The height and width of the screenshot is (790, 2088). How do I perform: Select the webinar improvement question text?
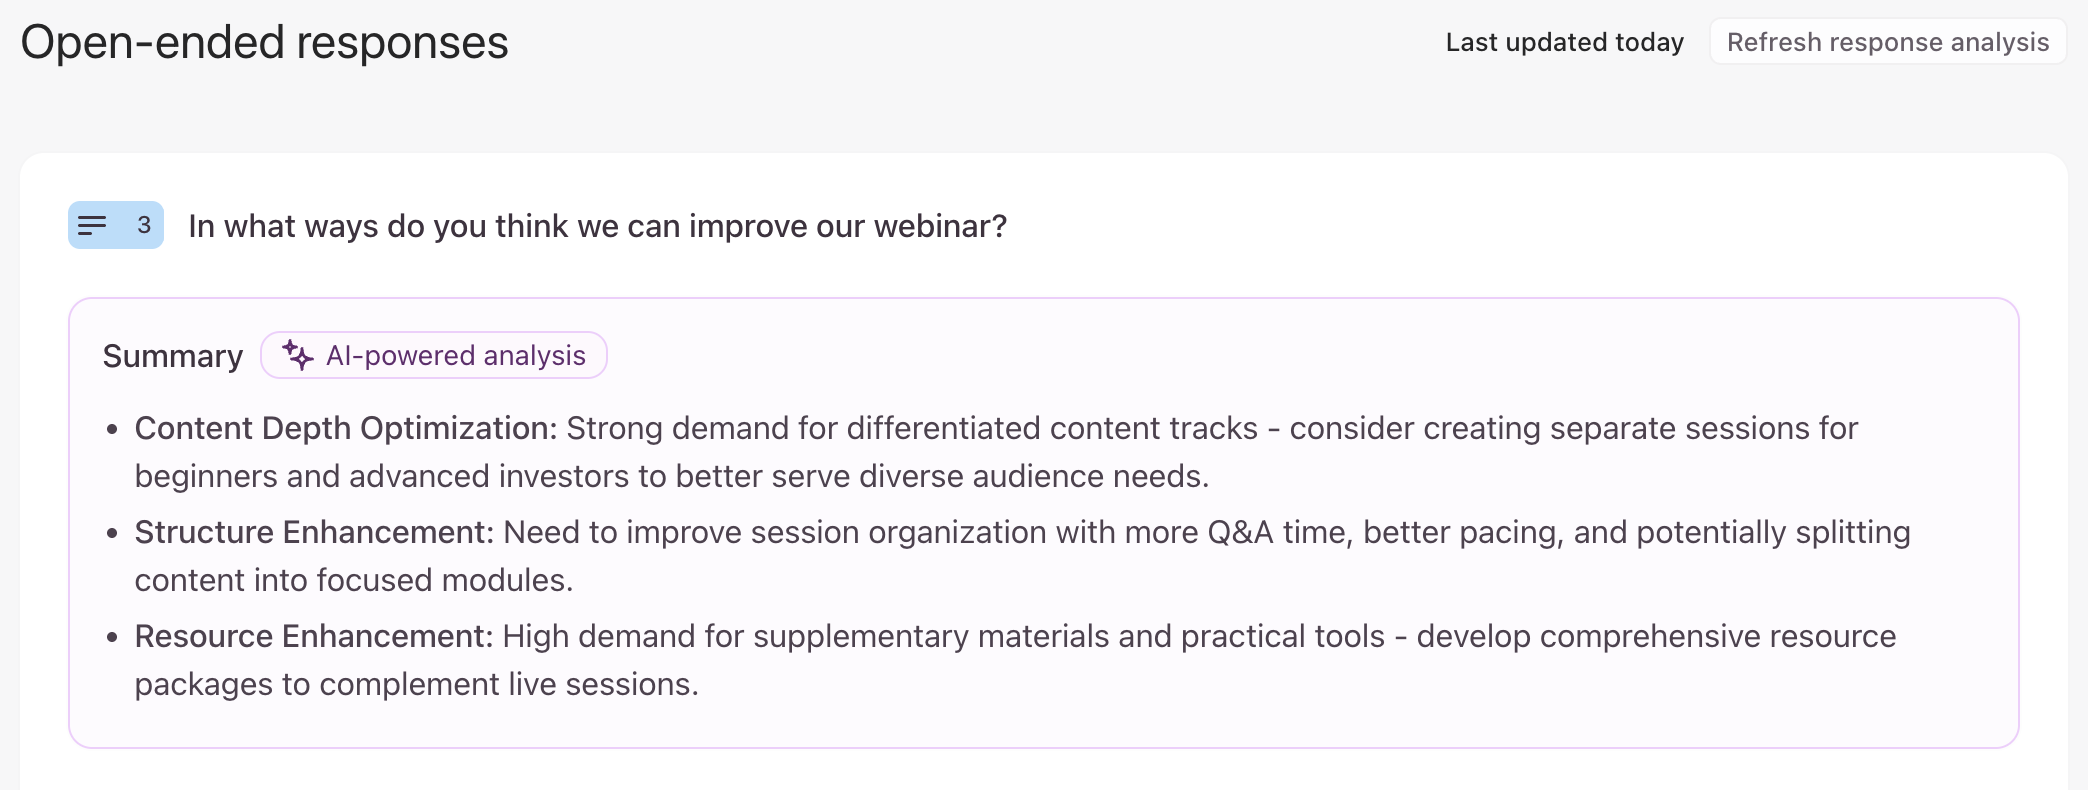pyautogui.click(x=597, y=226)
